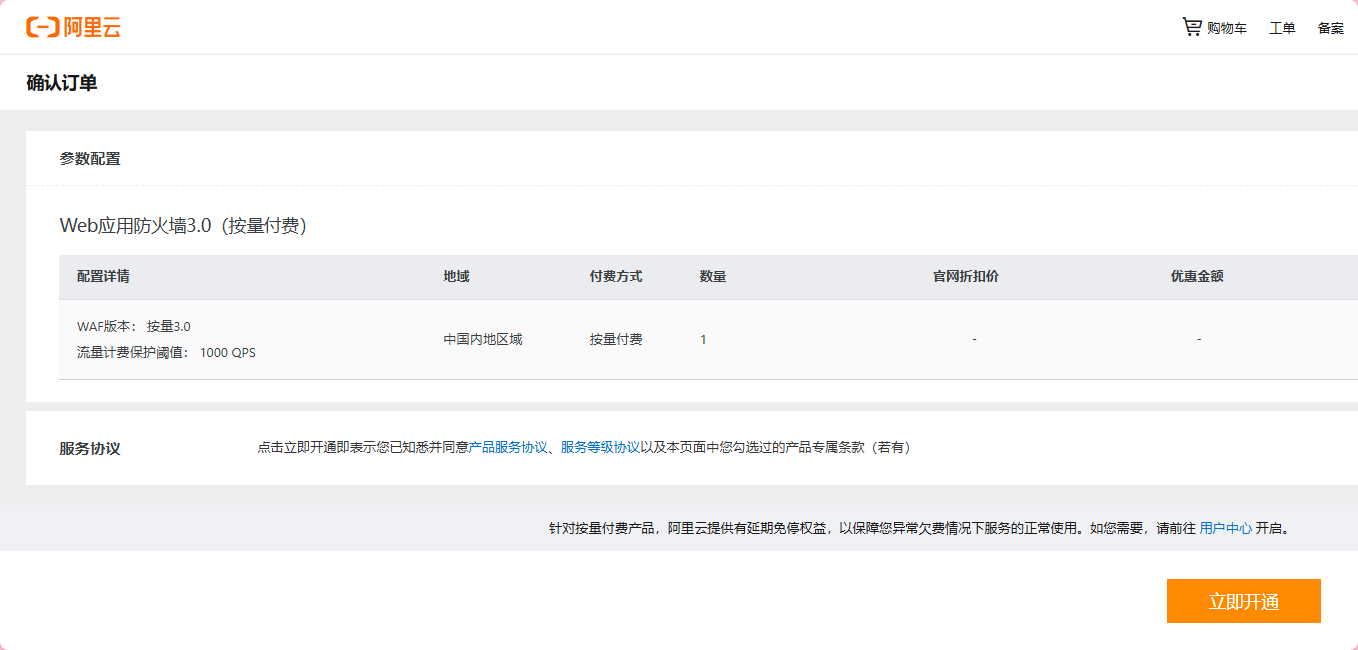Click the dash under 优惠金额
This screenshot has height=650, width=1358.
1199,340
